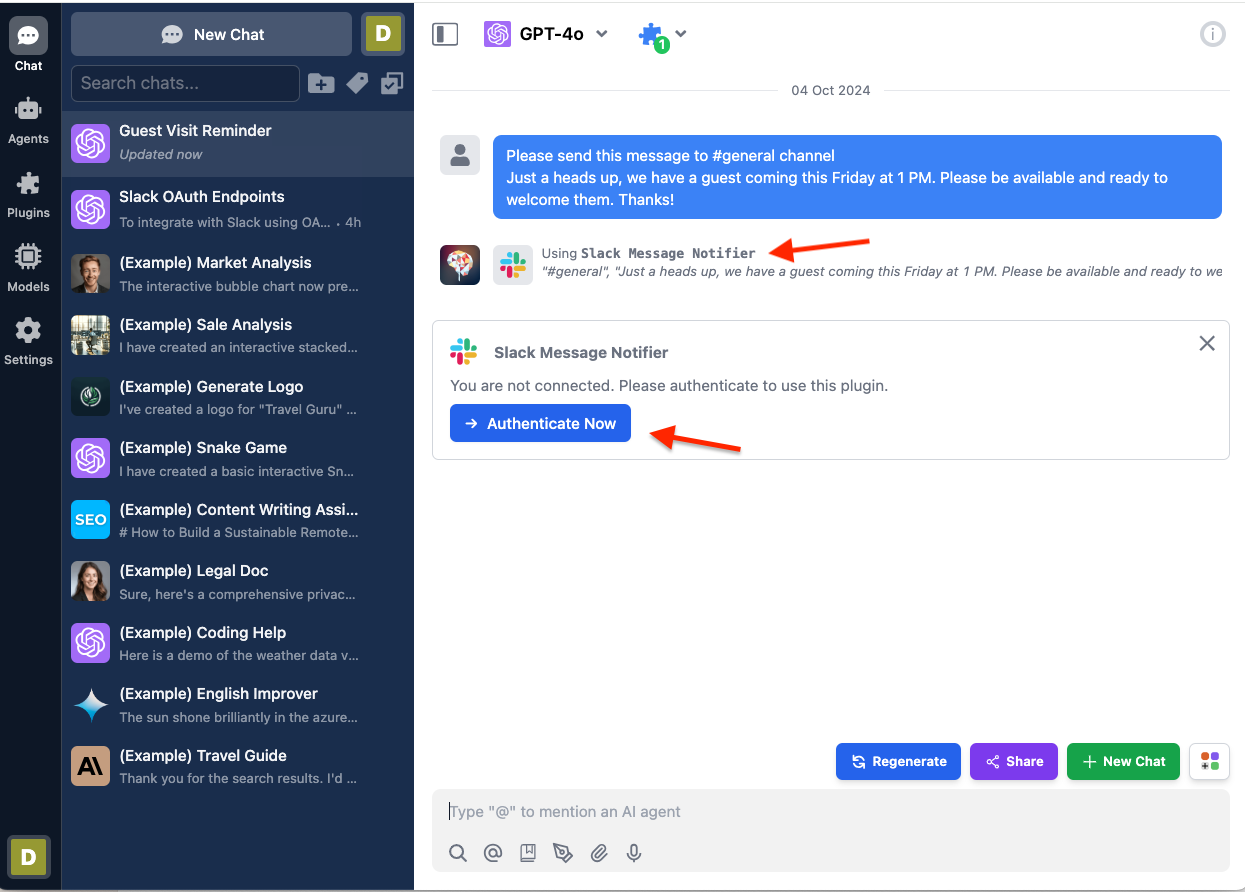Toggle the sidebar panel visibility
The image size is (1245, 892).
tap(445, 34)
